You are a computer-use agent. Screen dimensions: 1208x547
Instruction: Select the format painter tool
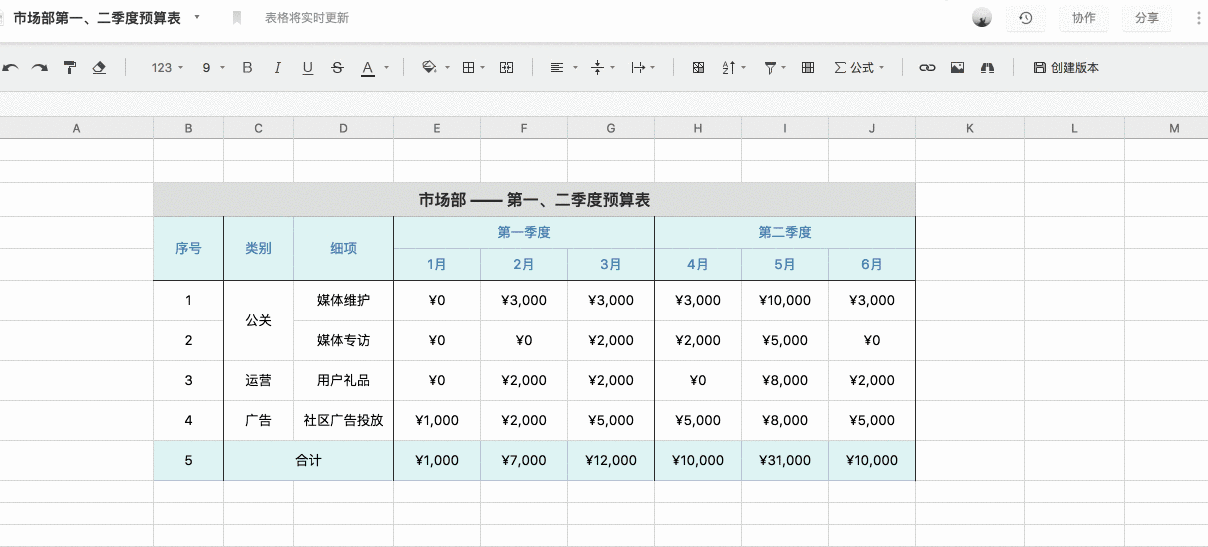click(70, 68)
